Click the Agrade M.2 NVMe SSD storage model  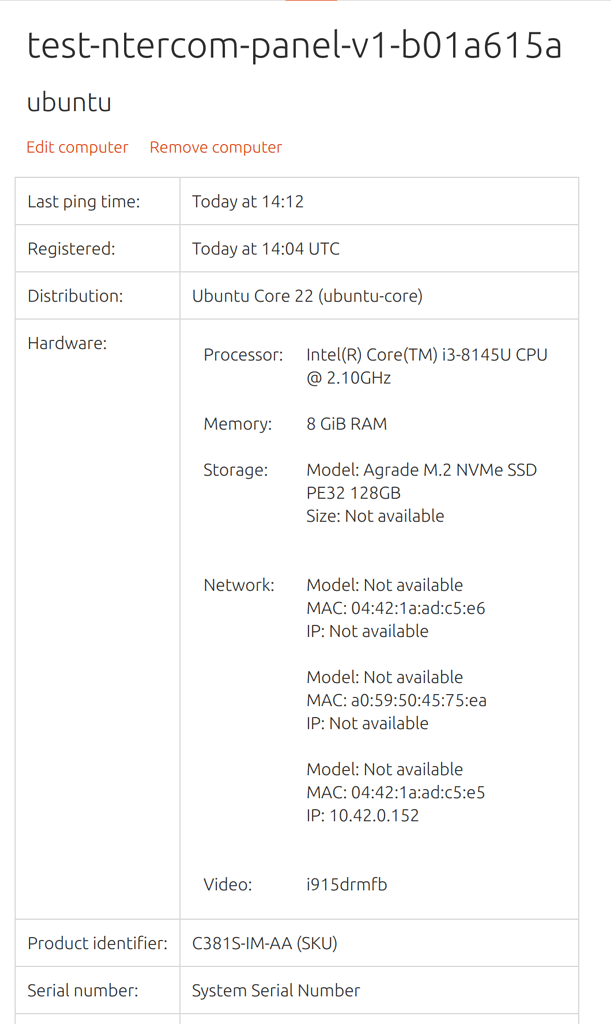pyautogui.click(x=421, y=481)
